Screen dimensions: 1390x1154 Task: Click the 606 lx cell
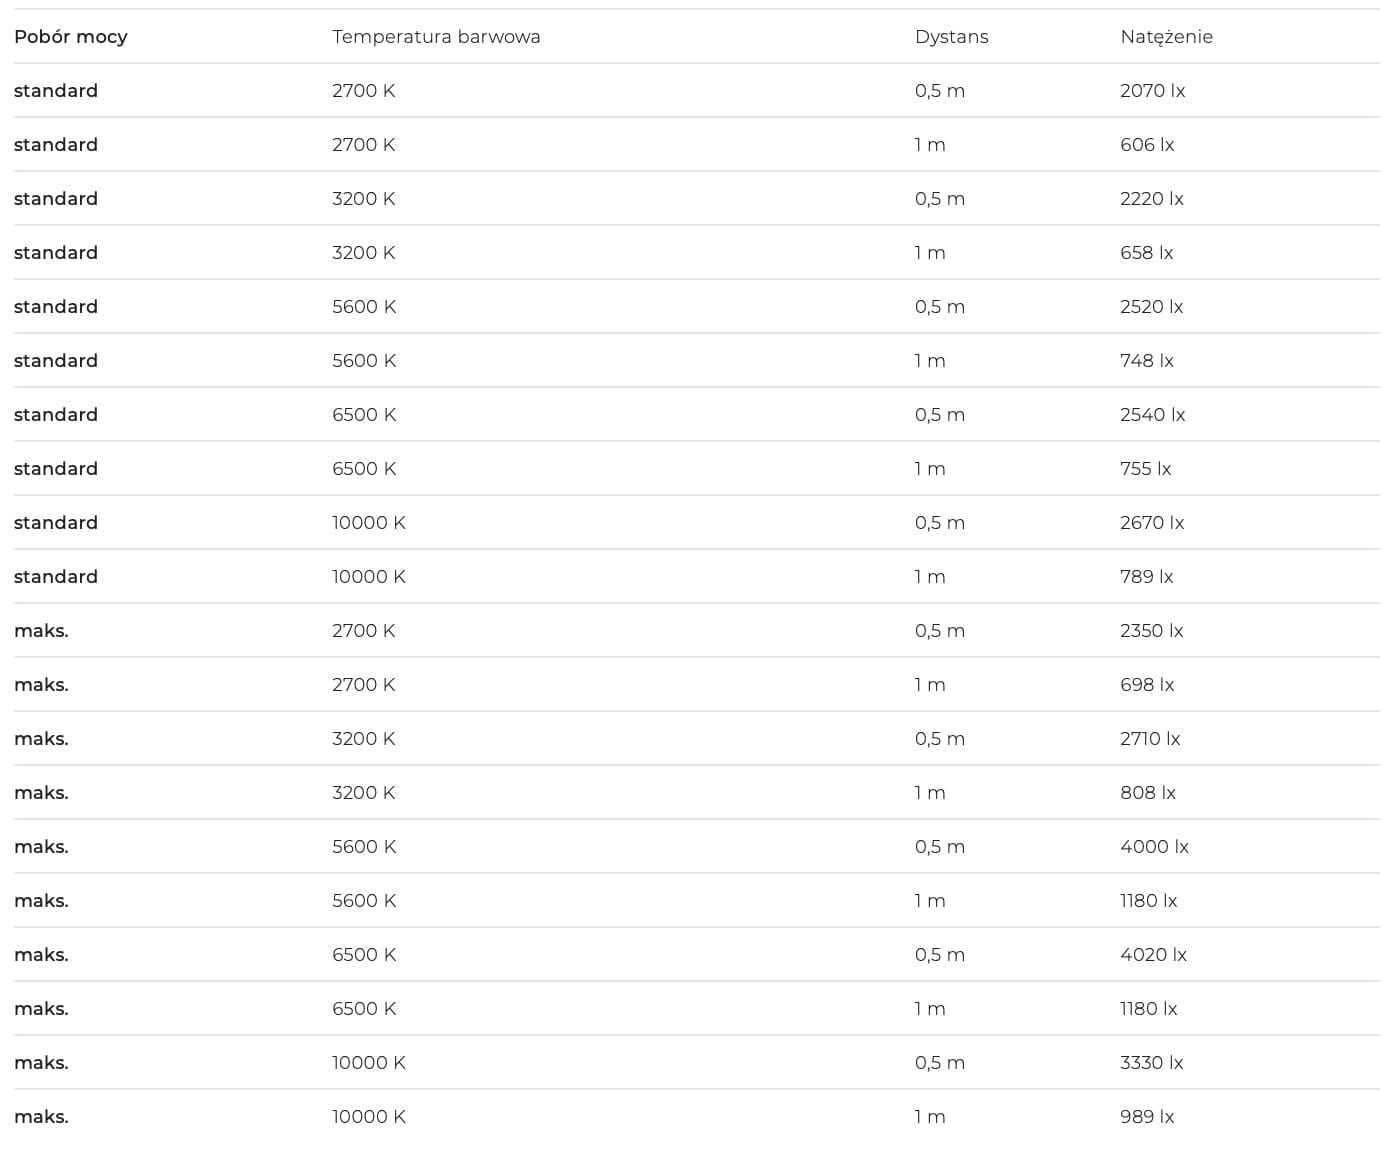coord(1147,145)
